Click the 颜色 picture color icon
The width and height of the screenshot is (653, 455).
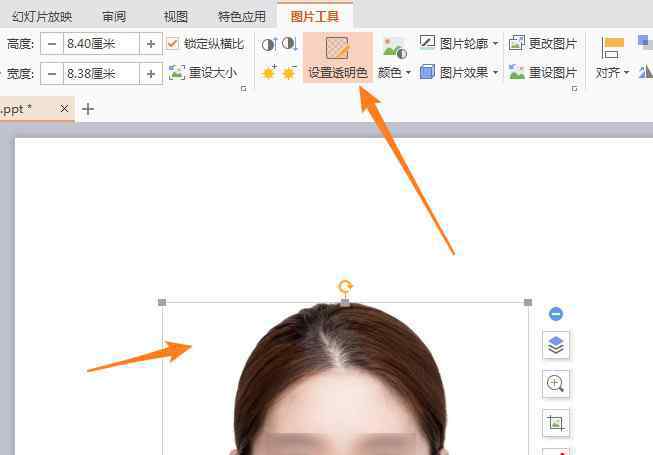point(394,48)
